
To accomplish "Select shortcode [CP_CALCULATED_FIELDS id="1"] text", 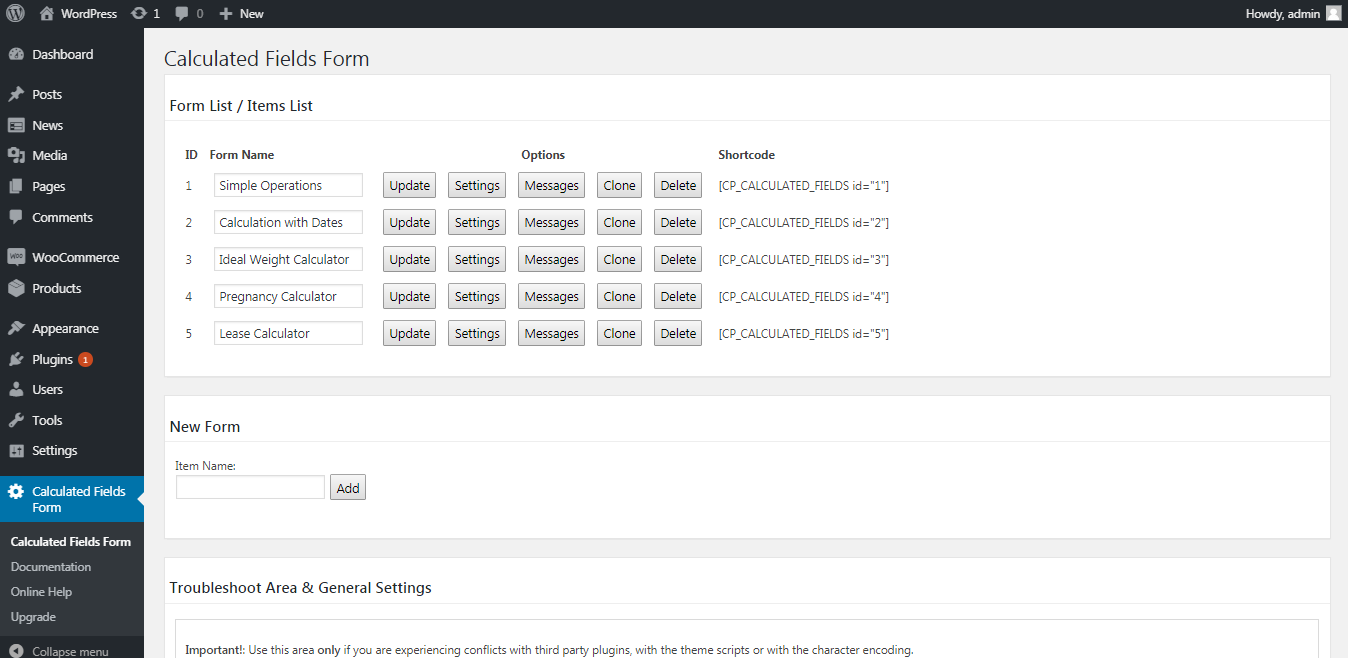I will point(803,185).
